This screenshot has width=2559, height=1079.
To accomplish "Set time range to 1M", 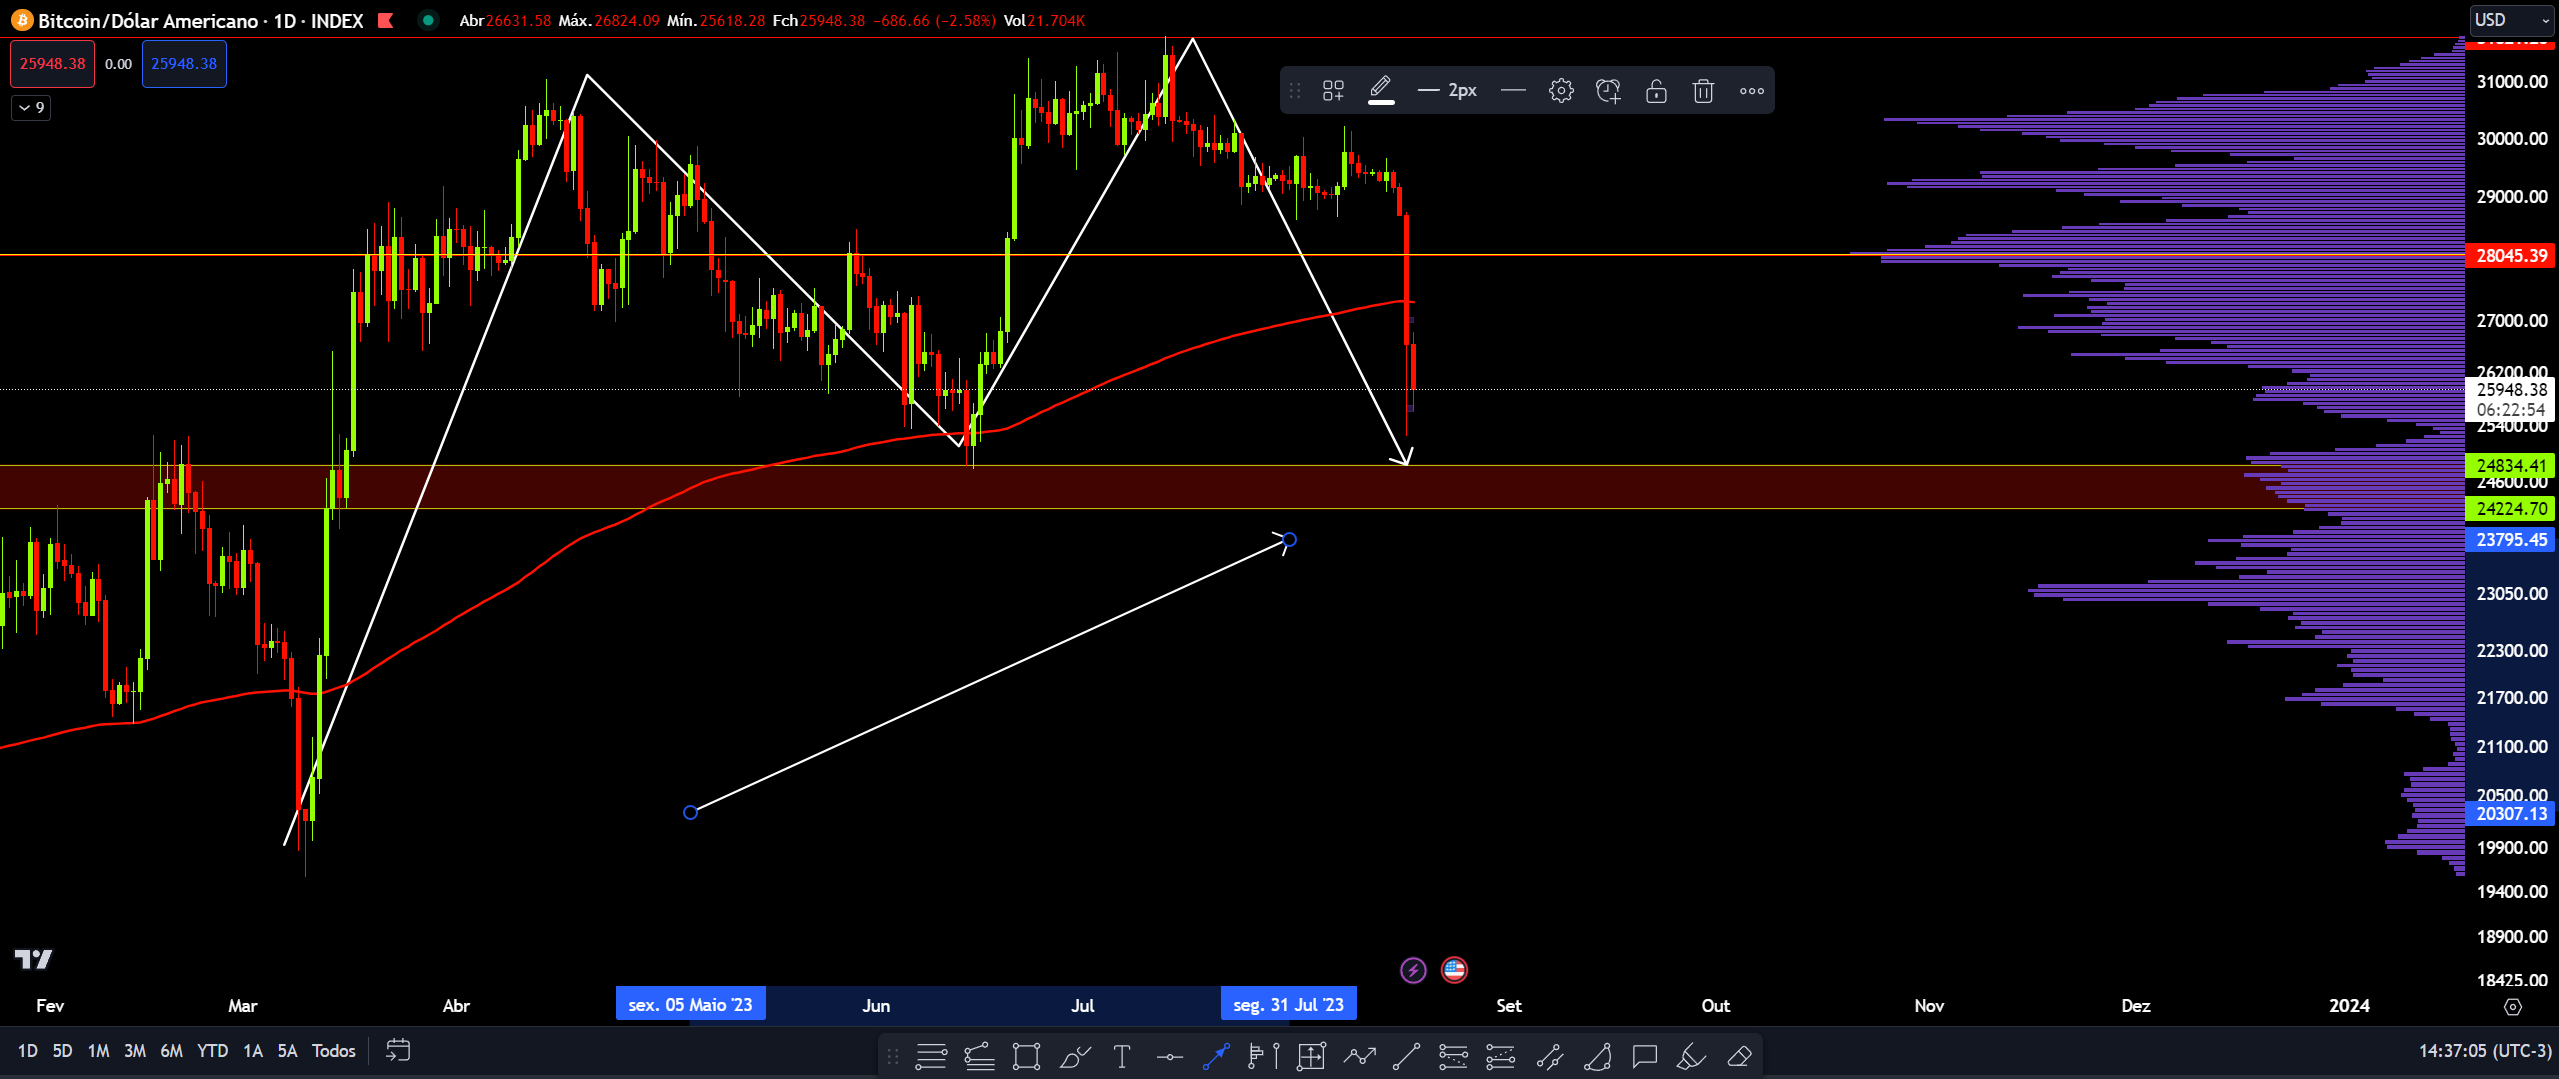I will pos(98,1051).
